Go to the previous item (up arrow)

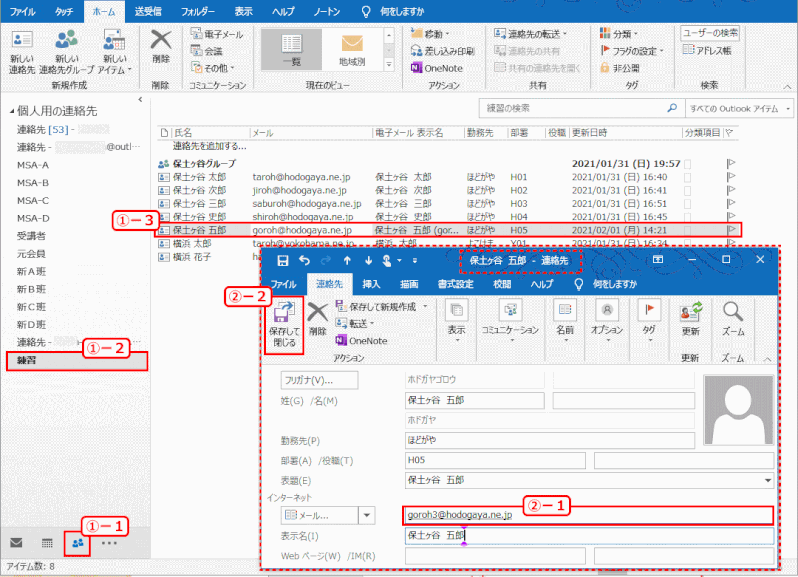coord(347,261)
